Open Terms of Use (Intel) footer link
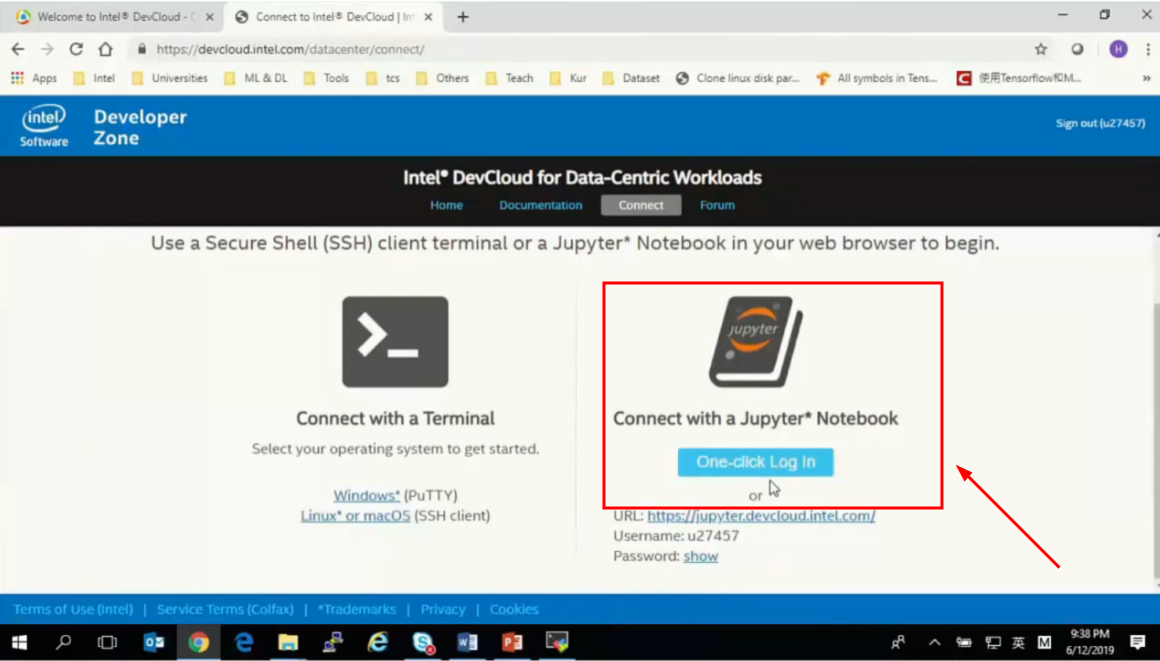 point(73,609)
